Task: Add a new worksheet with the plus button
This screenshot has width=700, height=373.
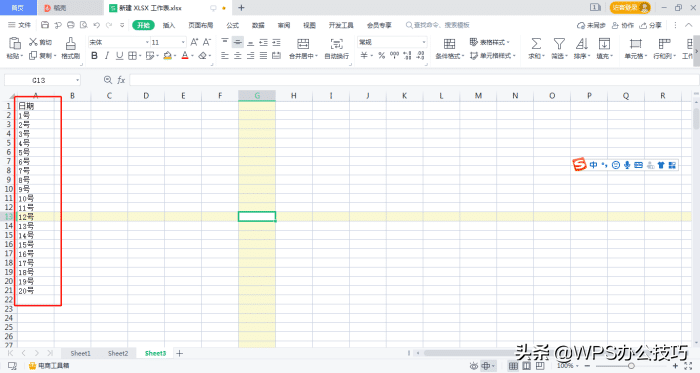Action: click(x=179, y=353)
